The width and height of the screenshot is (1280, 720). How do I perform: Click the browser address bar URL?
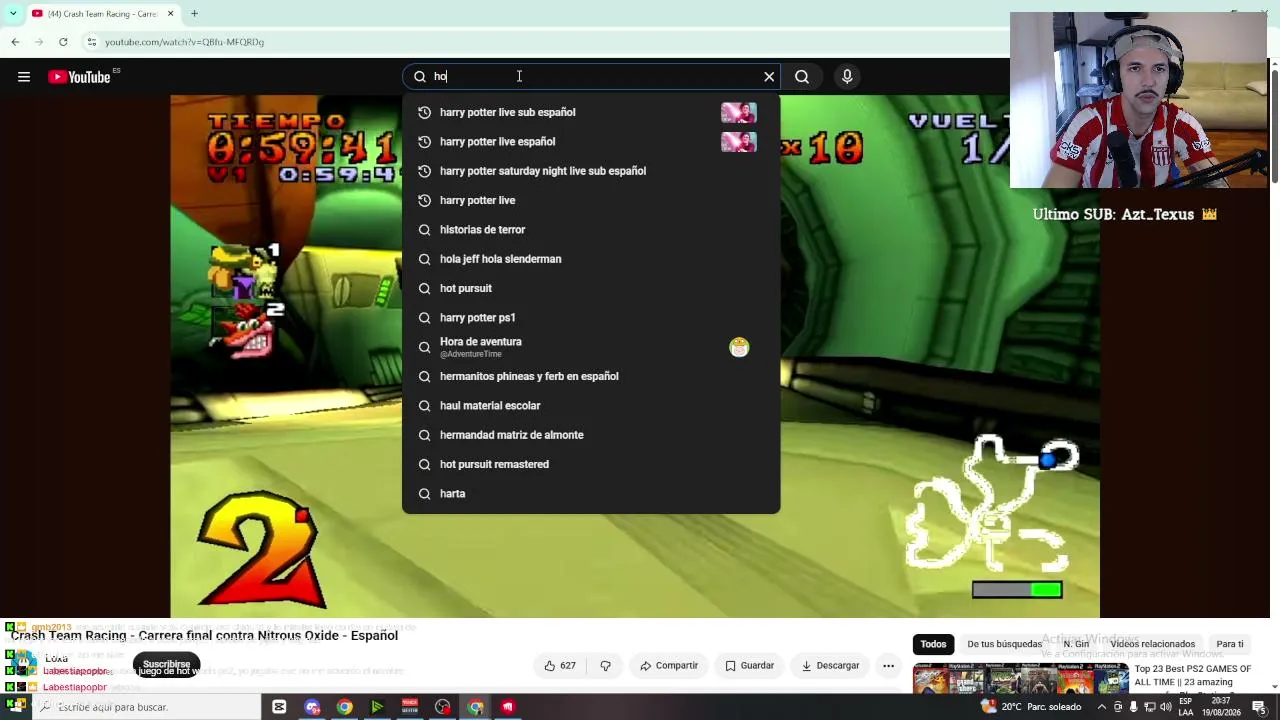point(185,42)
